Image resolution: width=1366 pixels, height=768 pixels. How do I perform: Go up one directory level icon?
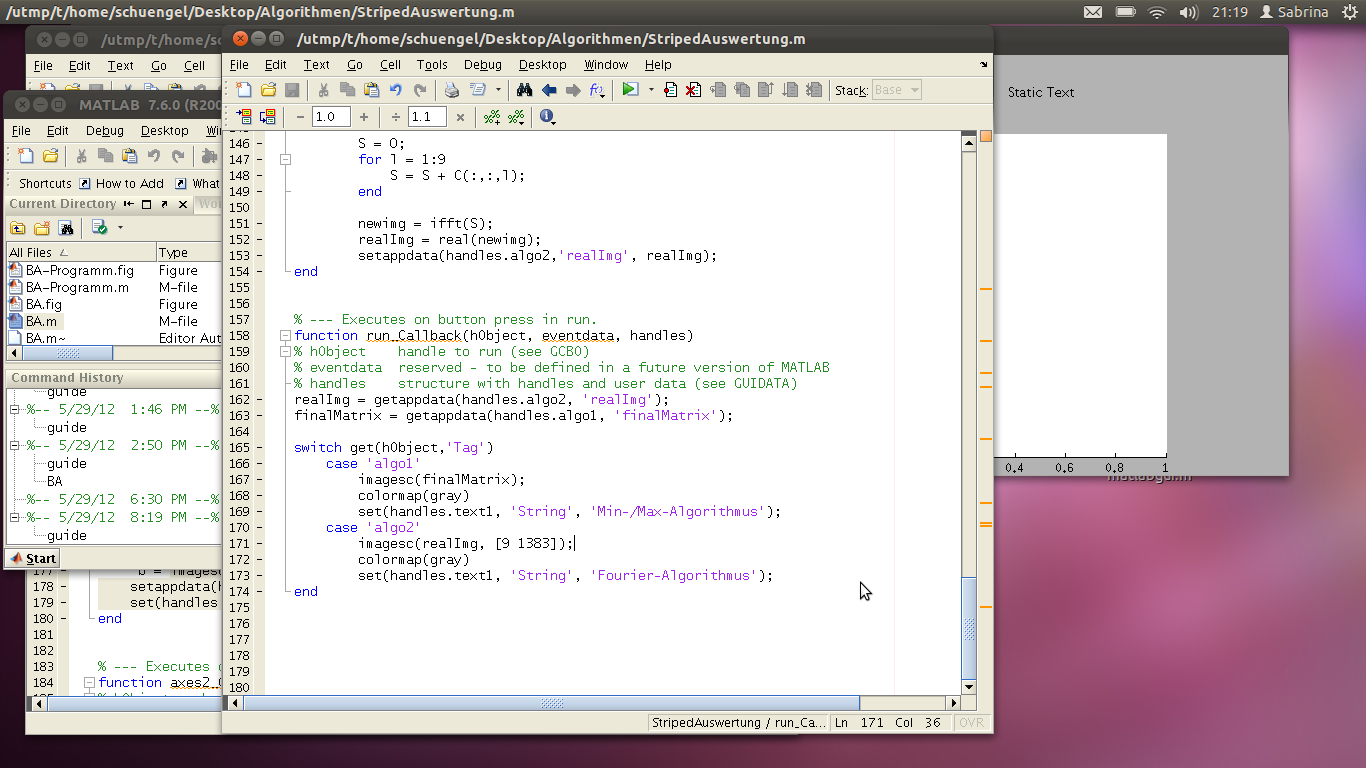click(x=18, y=228)
